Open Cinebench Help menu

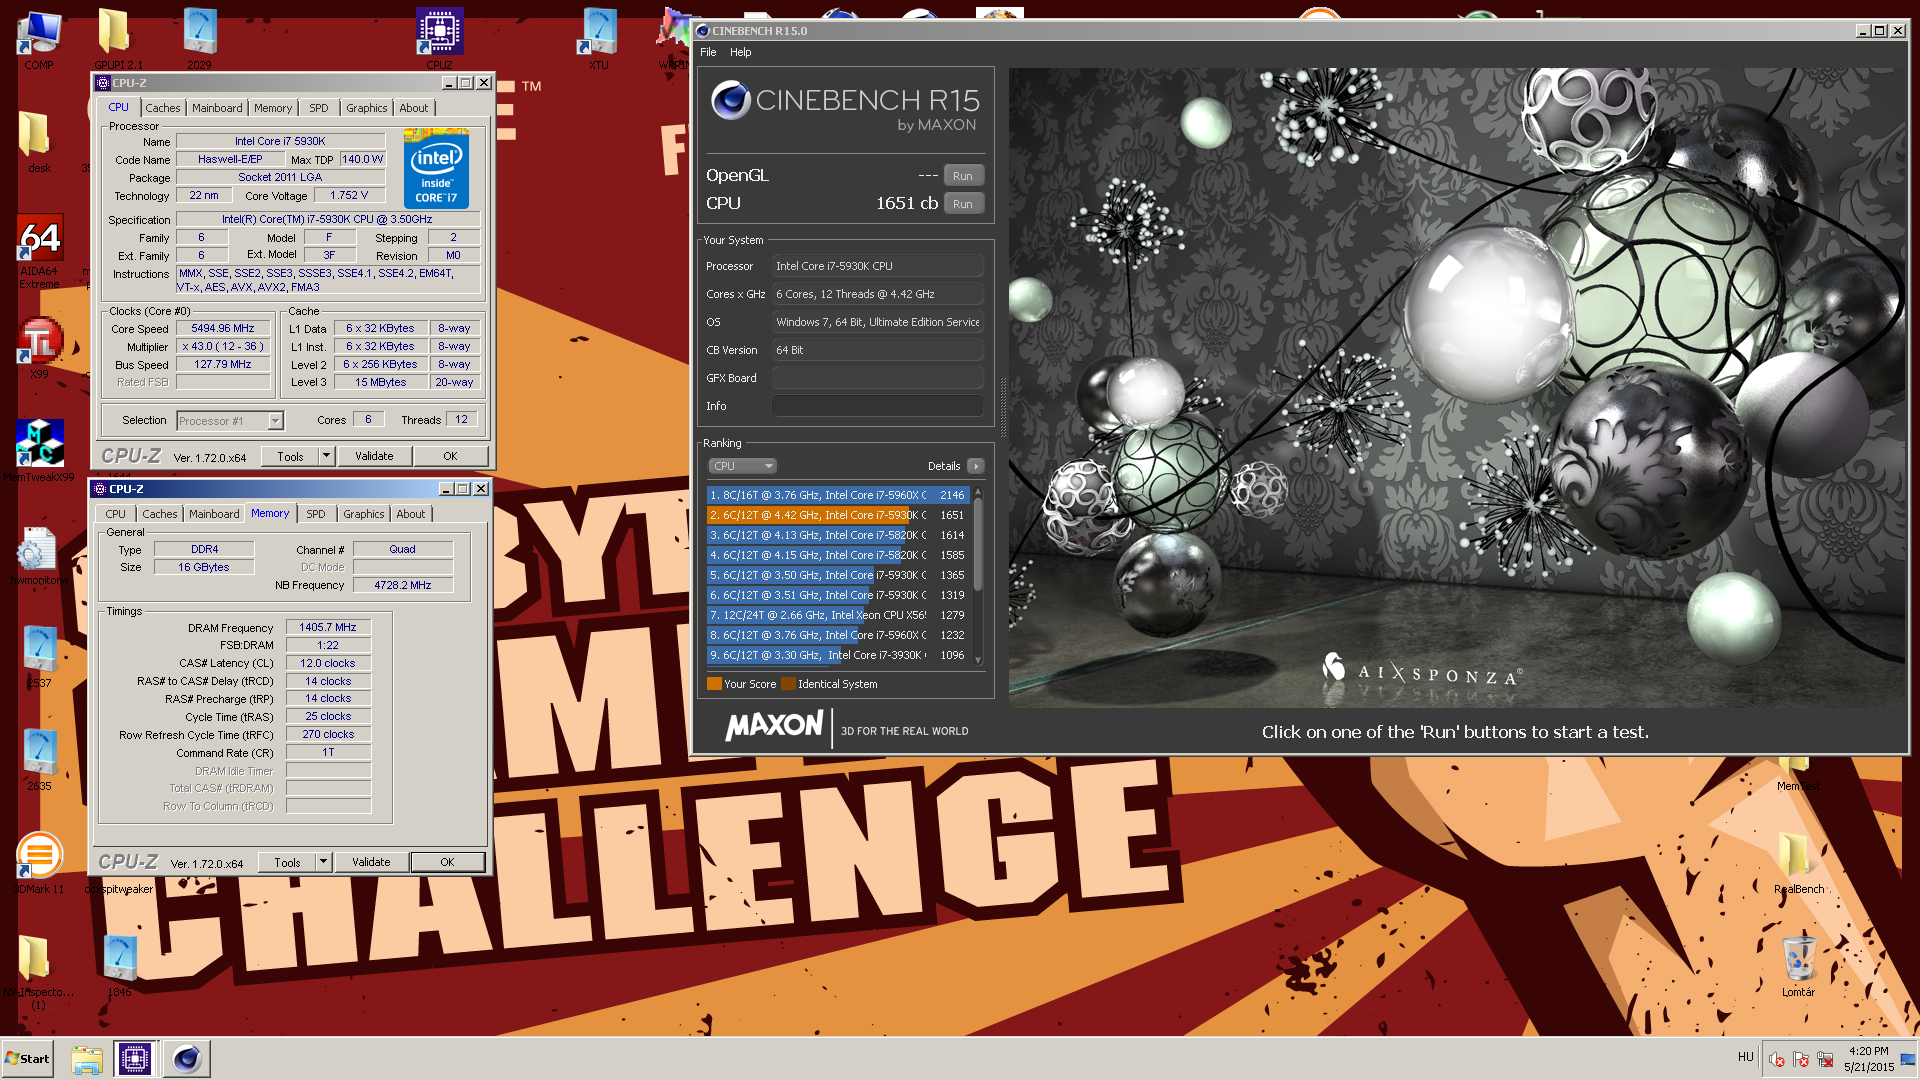pyautogui.click(x=740, y=52)
